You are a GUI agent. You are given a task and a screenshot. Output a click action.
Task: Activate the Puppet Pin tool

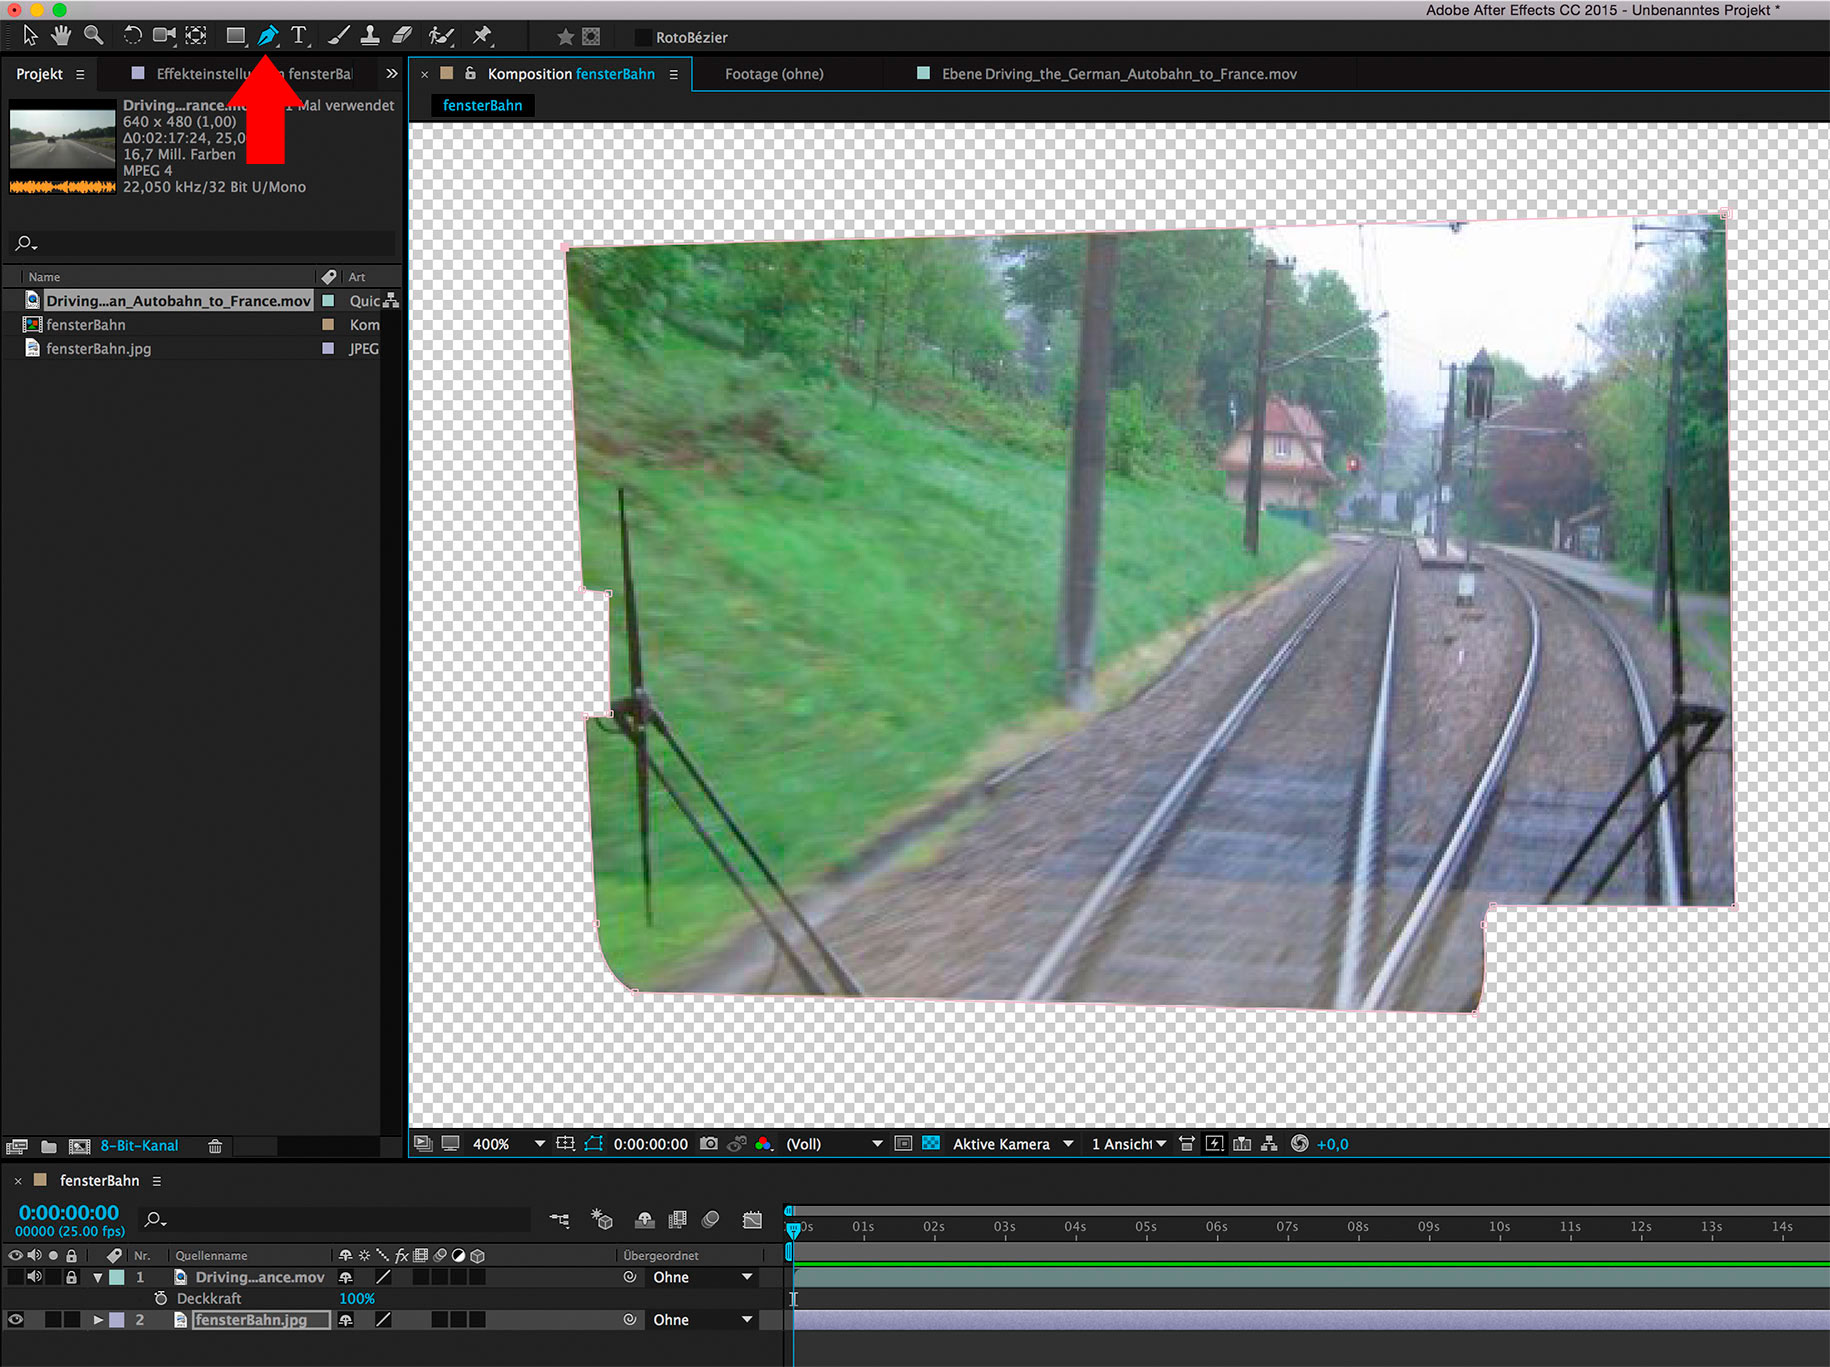click(482, 36)
